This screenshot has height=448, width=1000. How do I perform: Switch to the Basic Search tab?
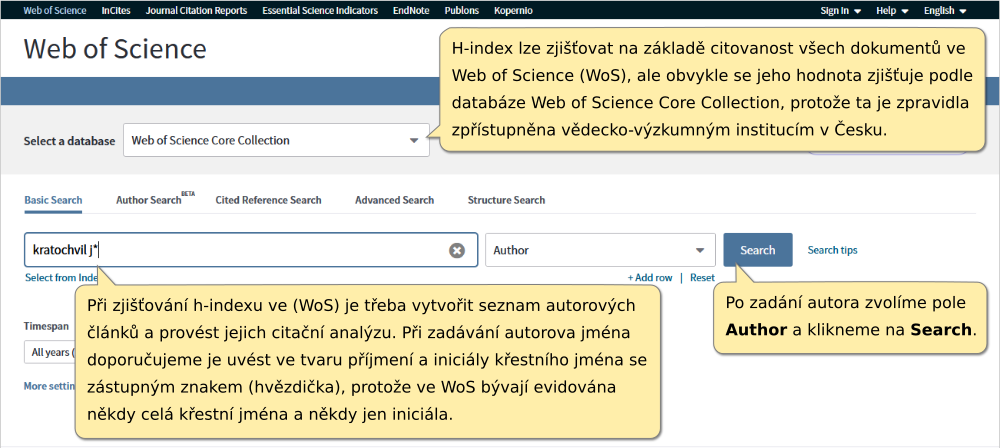click(x=53, y=200)
